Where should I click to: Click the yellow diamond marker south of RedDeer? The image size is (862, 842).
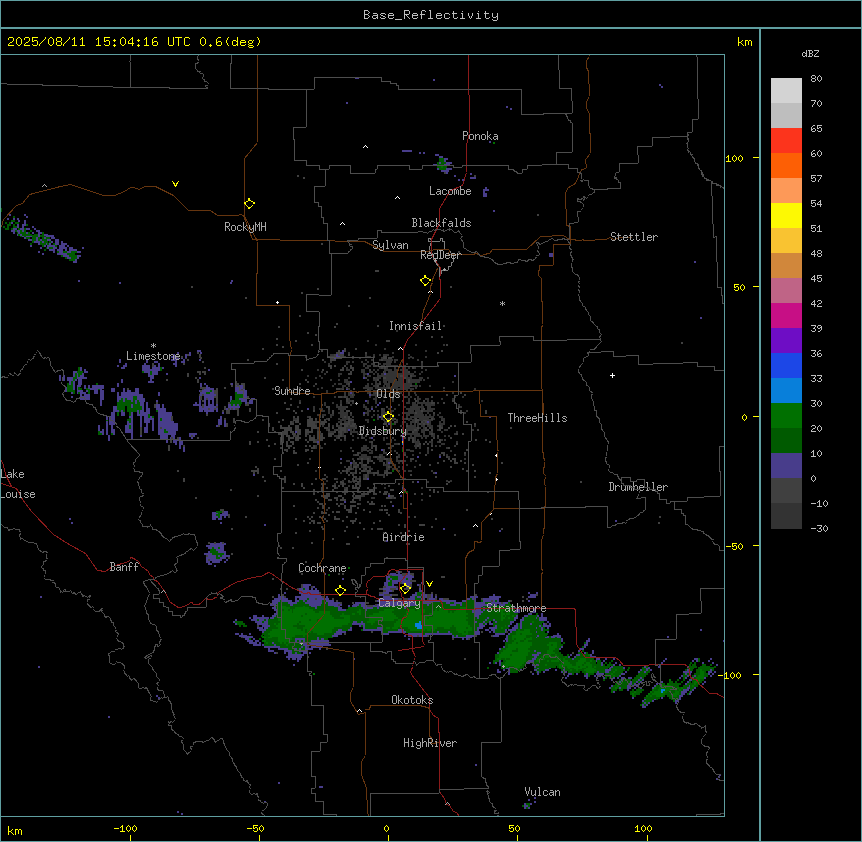click(x=425, y=280)
